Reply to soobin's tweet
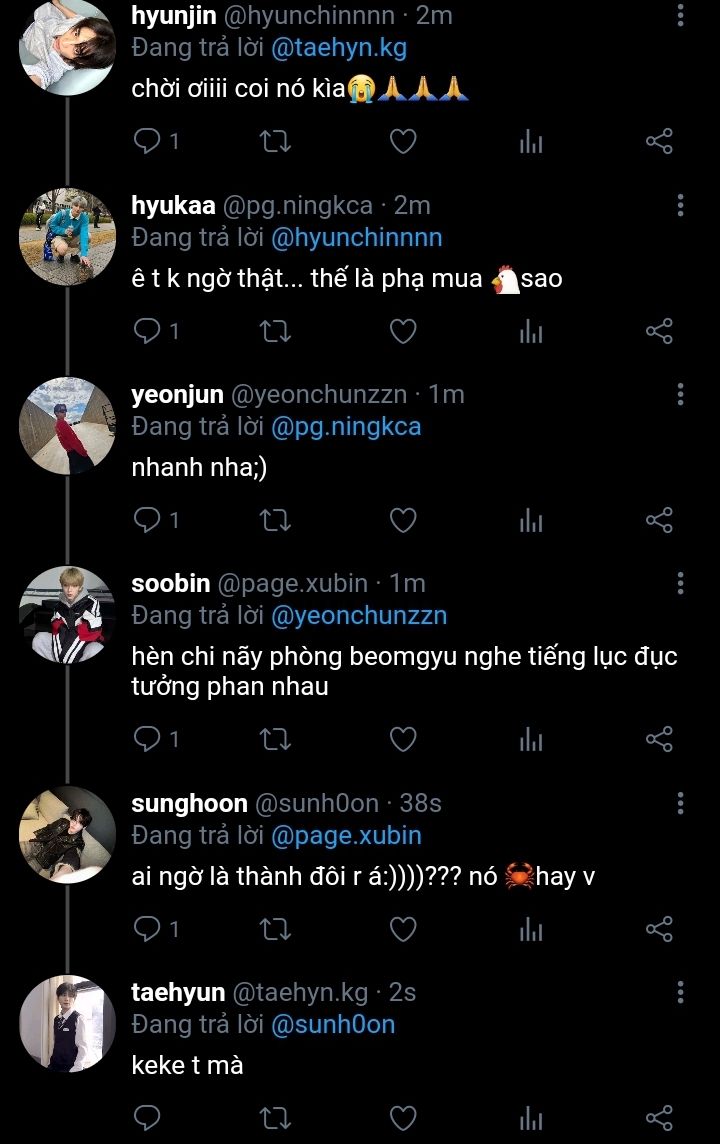Screen dimensions: 720x1144 (x=147, y=740)
